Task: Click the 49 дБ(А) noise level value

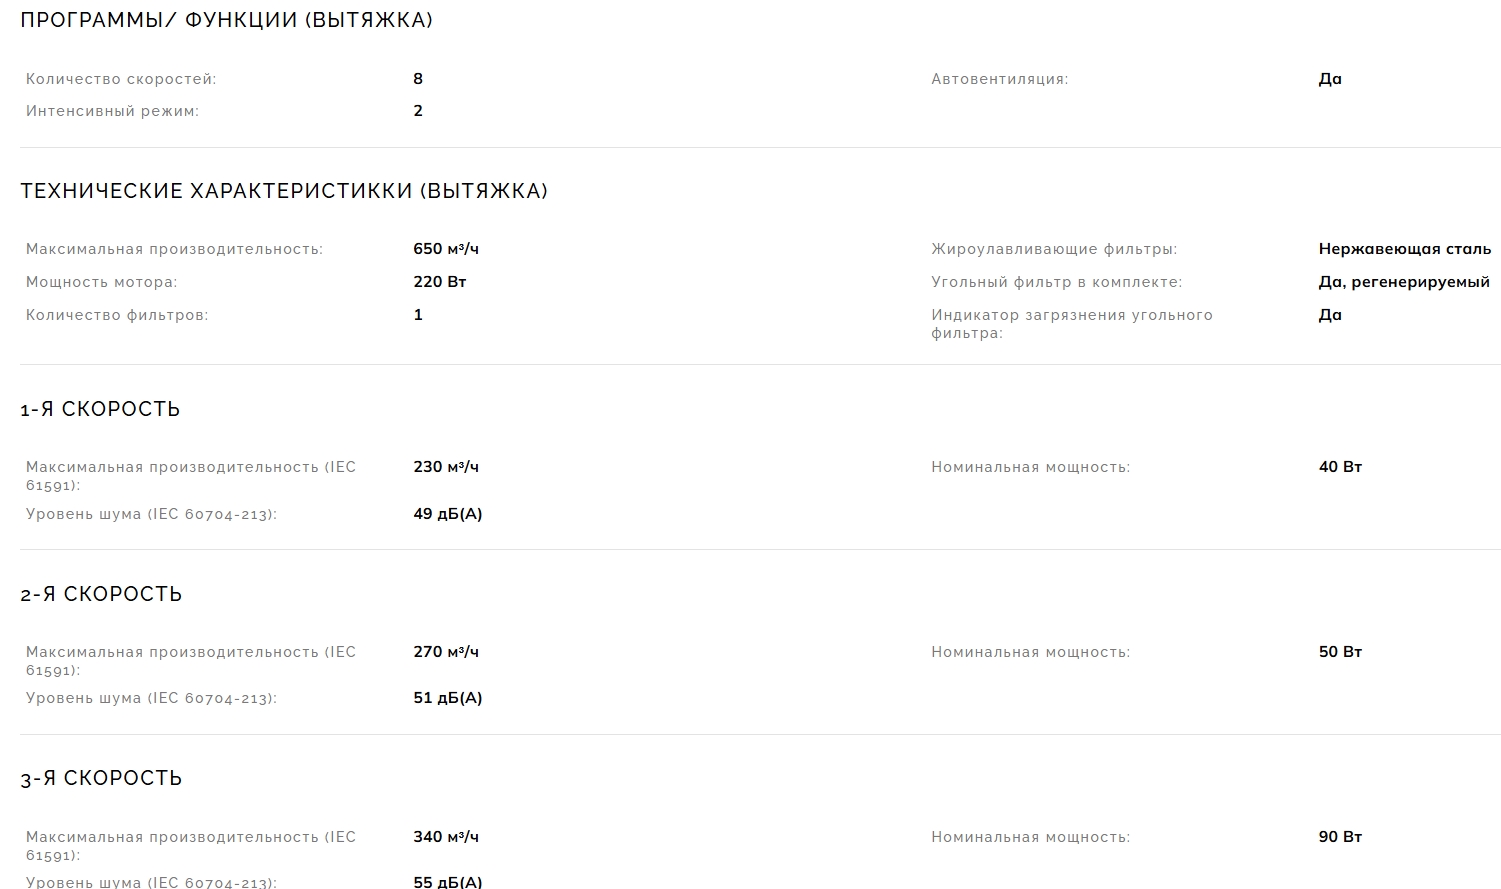Action: pyautogui.click(x=447, y=514)
